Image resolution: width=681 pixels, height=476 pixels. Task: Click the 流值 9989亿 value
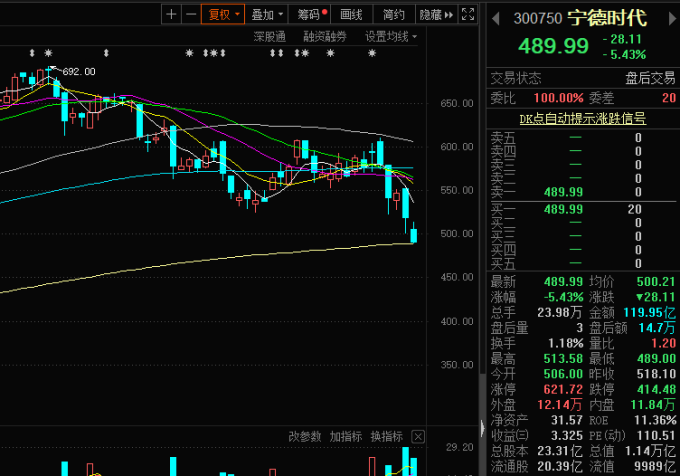pyautogui.click(x=655, y=466)
